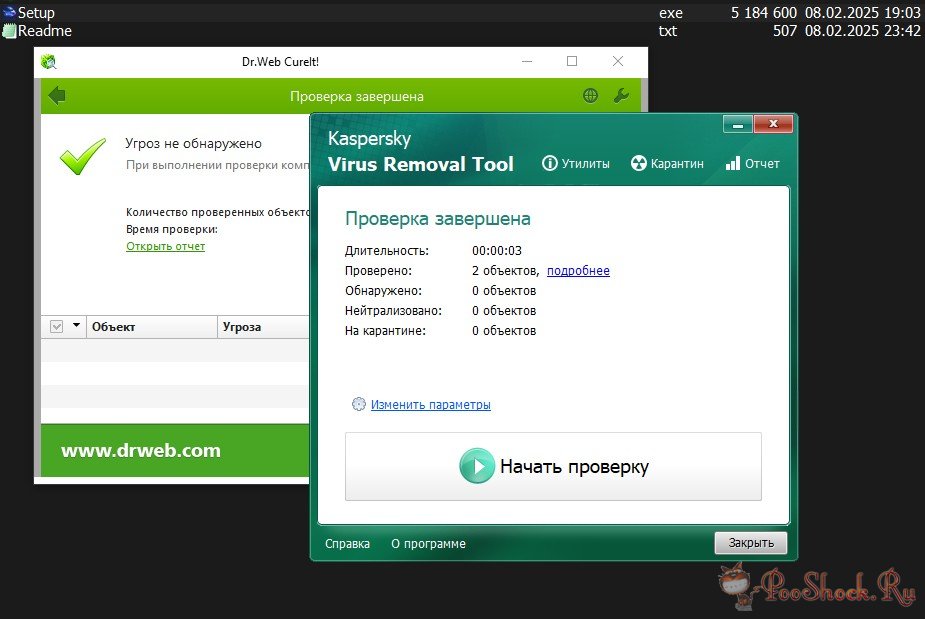Viewport: 925px width, 619px height.
Task: Open the Изменить параметры link
Action: point(431,405)
